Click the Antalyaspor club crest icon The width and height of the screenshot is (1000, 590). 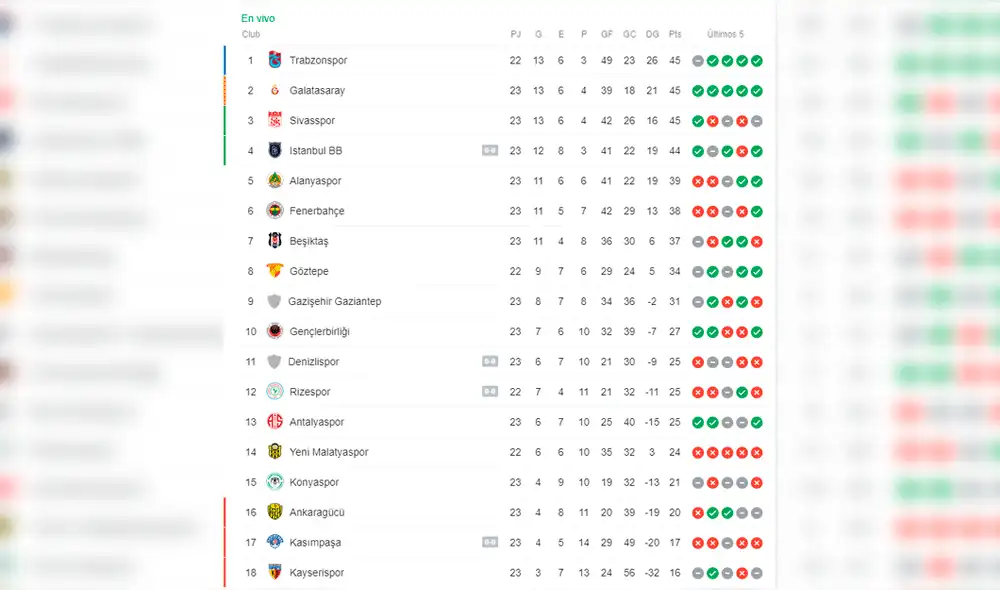coord(275,422)
